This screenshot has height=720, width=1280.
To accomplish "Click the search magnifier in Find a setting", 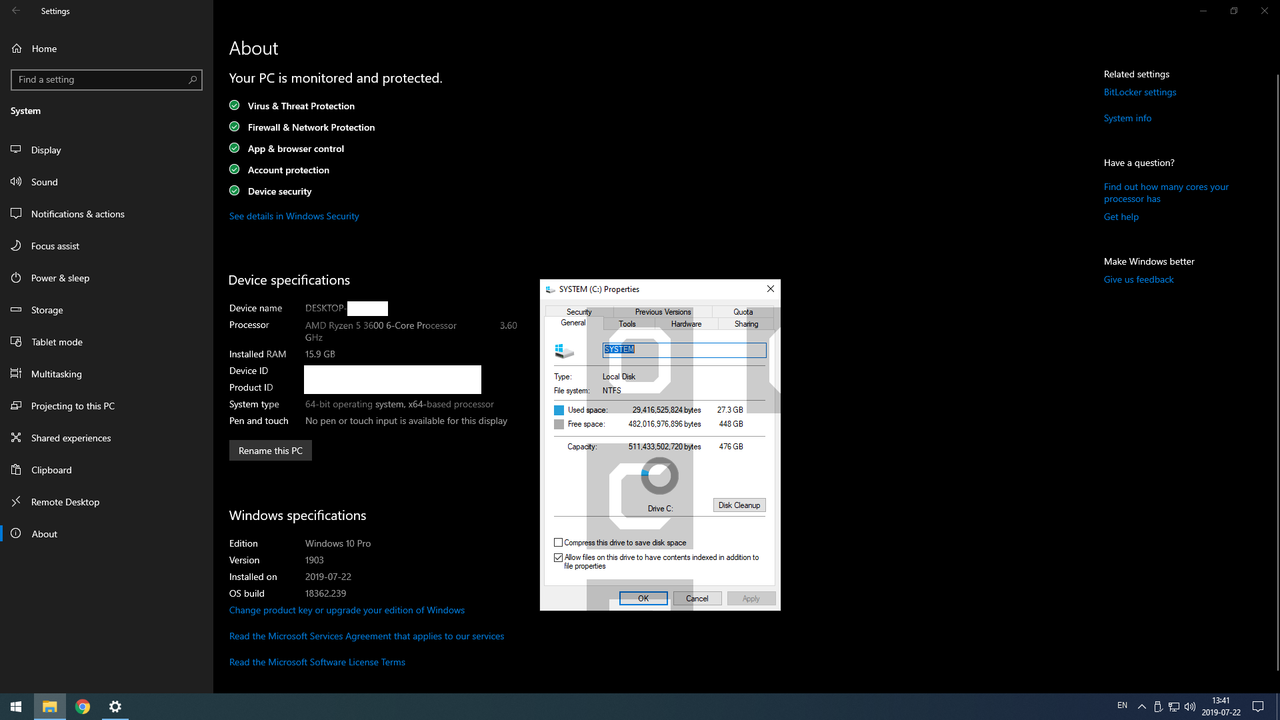I will (193, 79).
